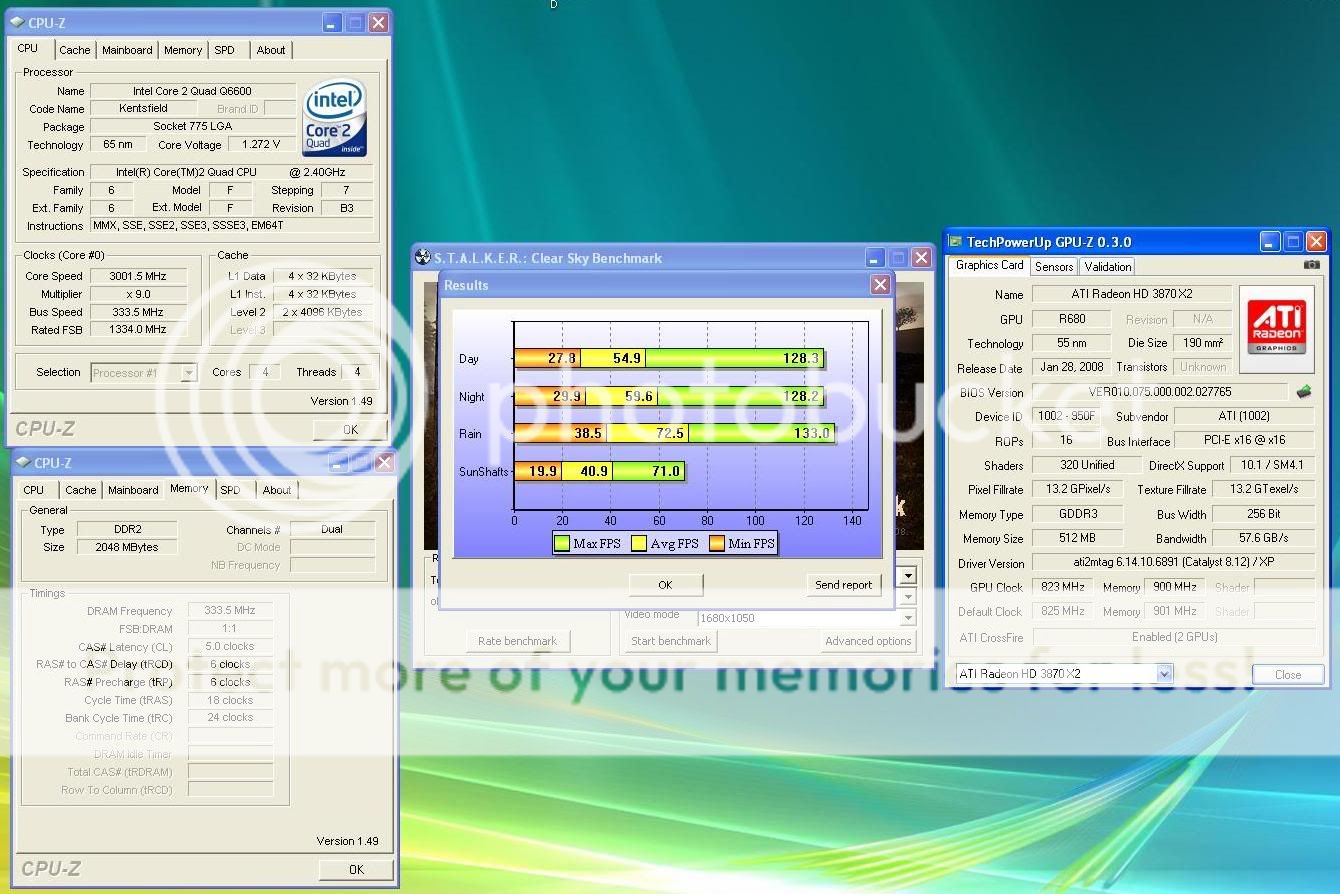Switch to the Sensors tab in GPU-Z

pyautogui.click(x=1054, y=267)
